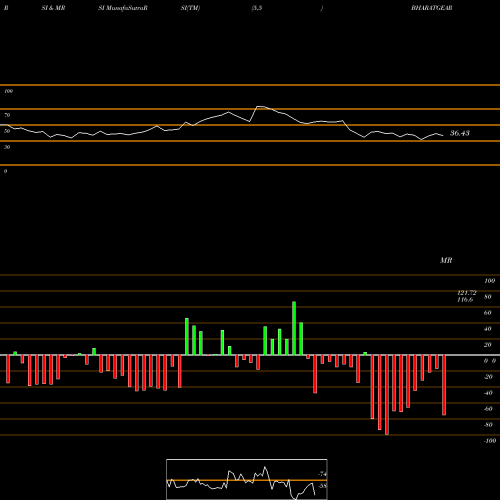The height and width of the screenshot is (500, 500).
Task: Click the longest red MR bar
Action: [x=387, y=395]
